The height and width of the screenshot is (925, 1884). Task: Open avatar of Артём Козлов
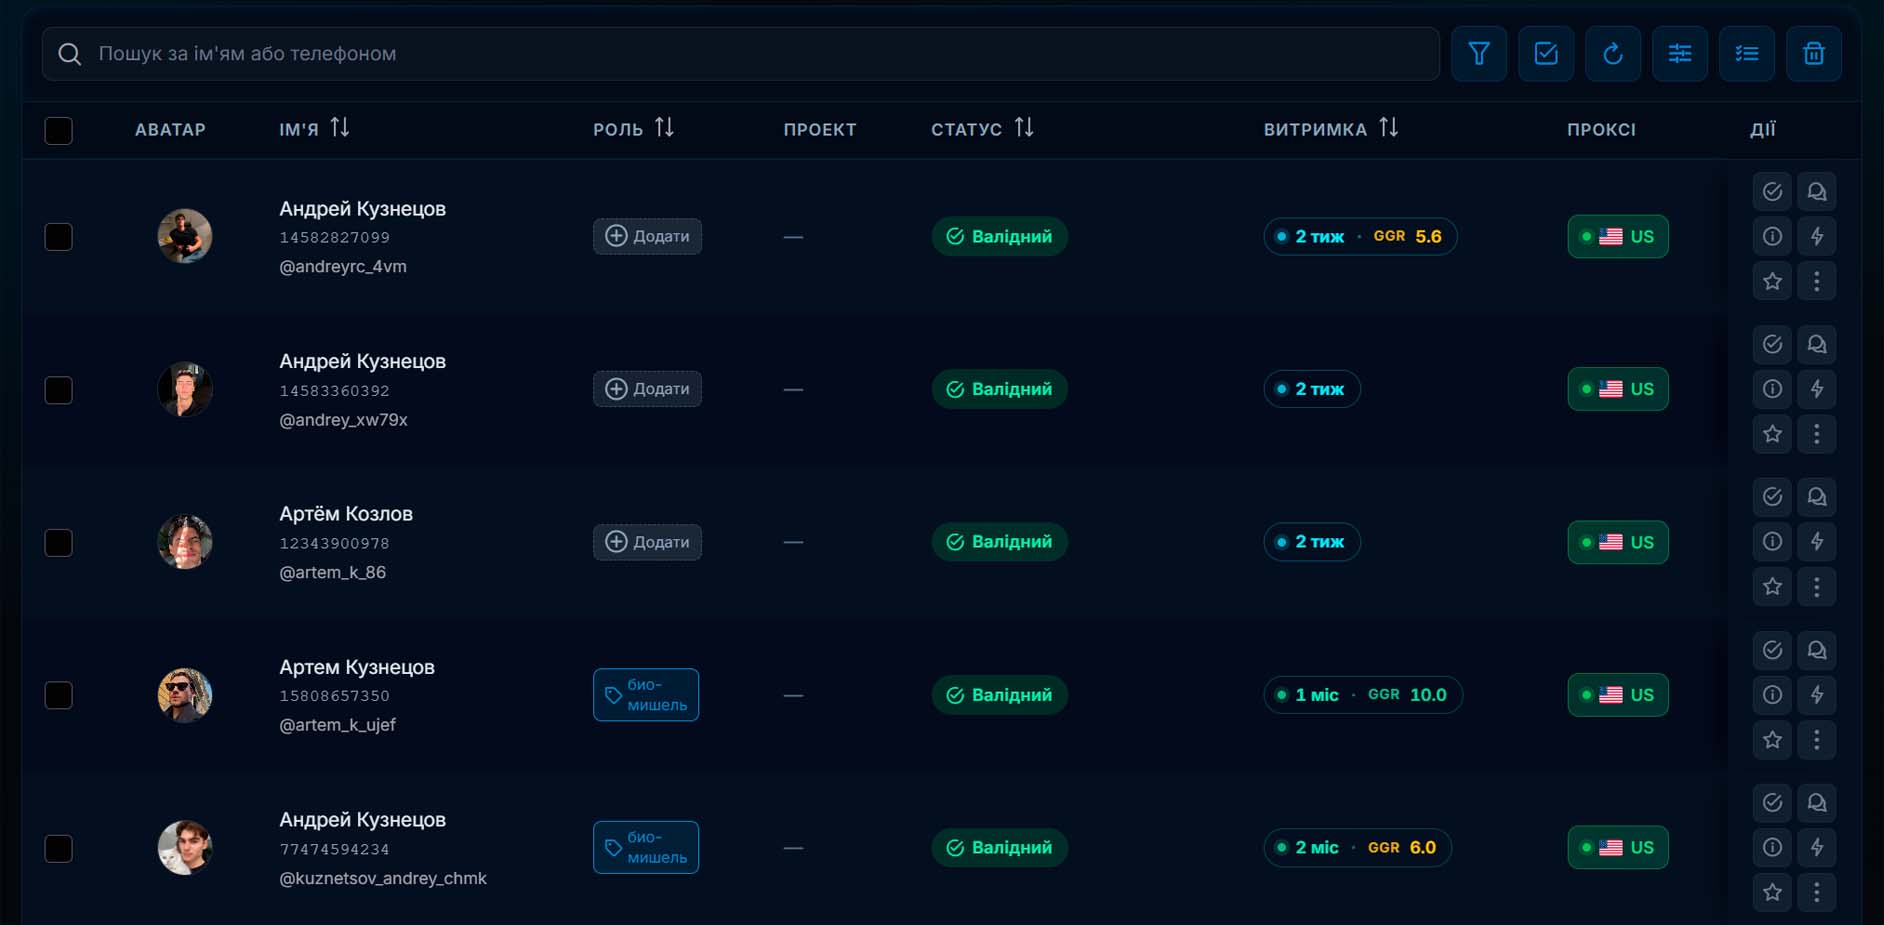click(x=185, y=542)
